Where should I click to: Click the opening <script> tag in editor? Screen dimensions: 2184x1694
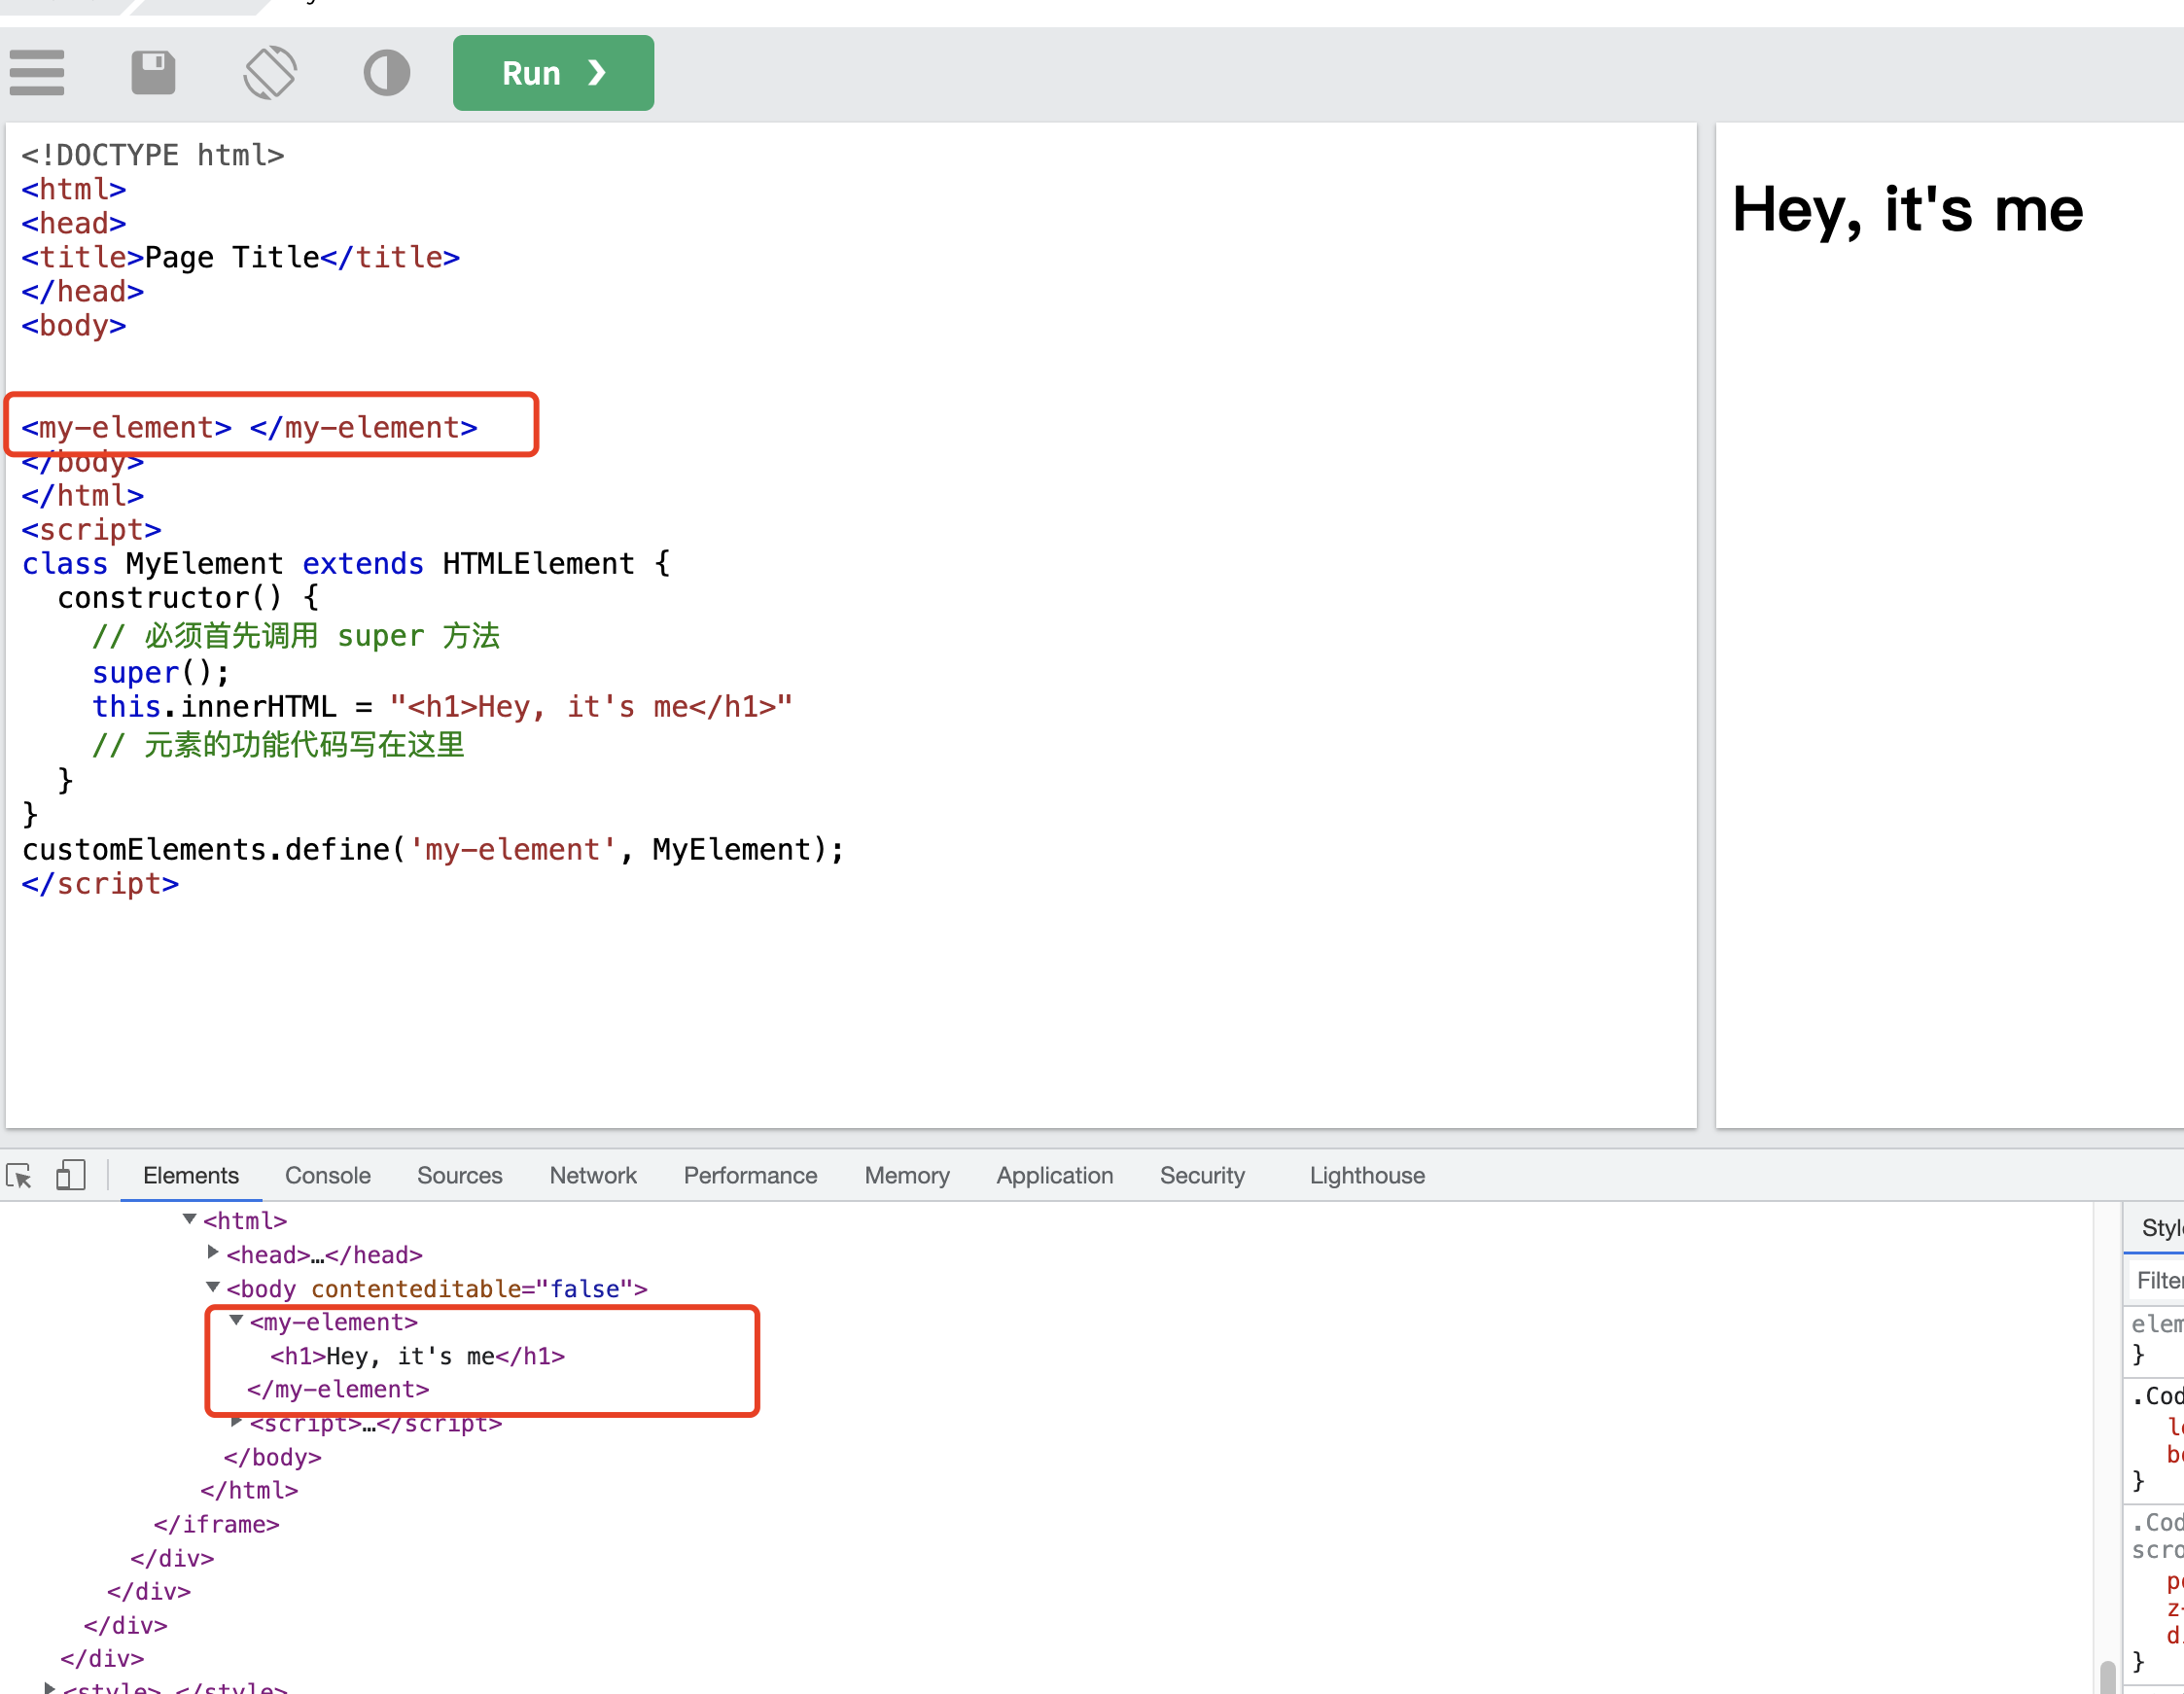click(91, 529)
